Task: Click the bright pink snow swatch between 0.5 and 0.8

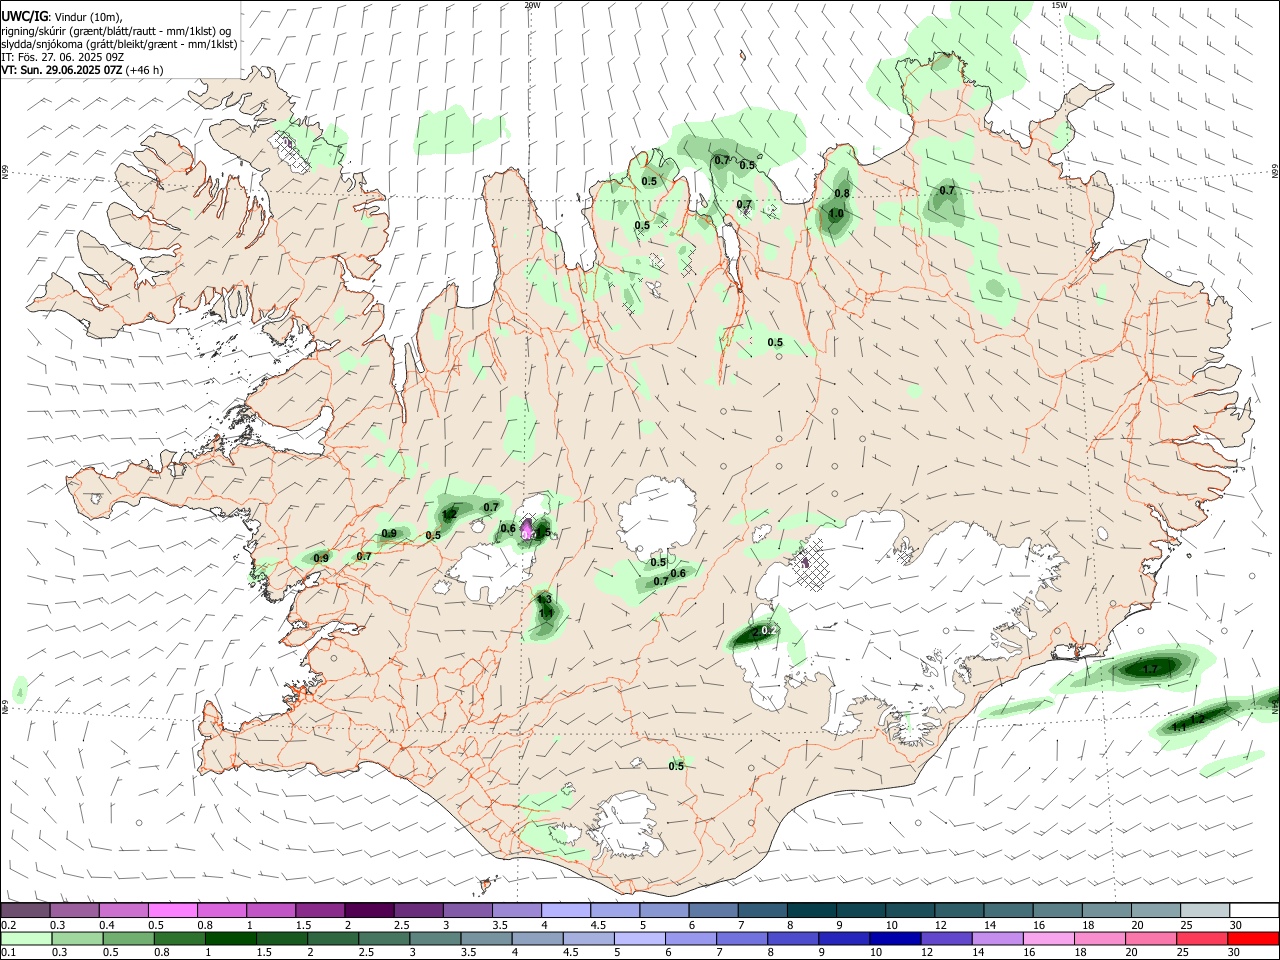Action: tap(172, 910)
